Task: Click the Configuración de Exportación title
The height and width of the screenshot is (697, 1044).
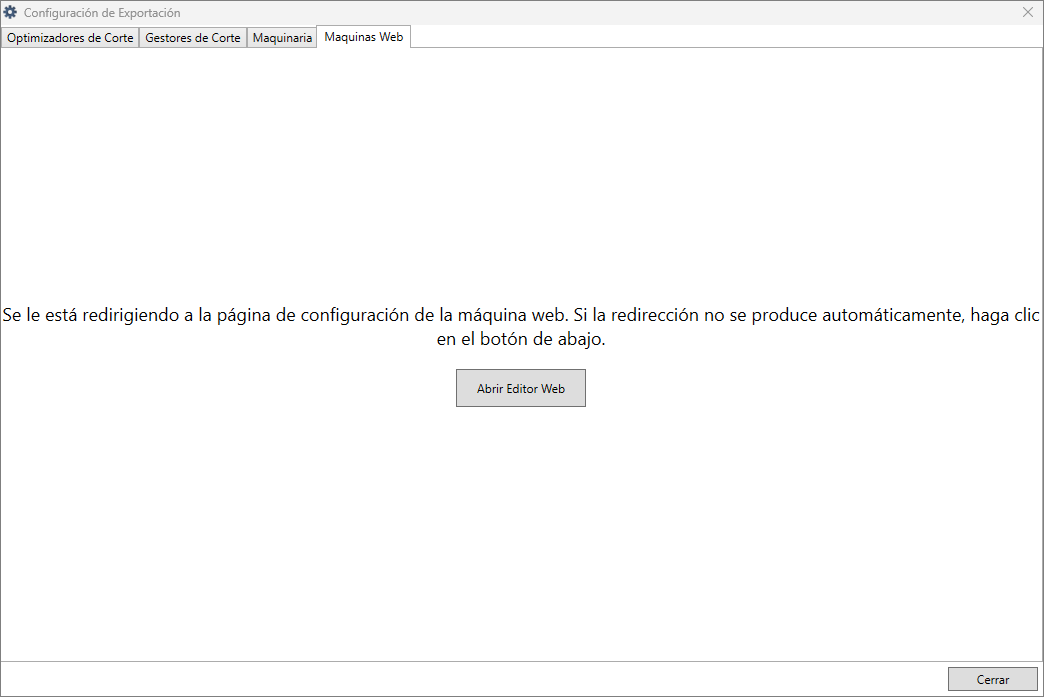Action: click(x=102, y=13)
